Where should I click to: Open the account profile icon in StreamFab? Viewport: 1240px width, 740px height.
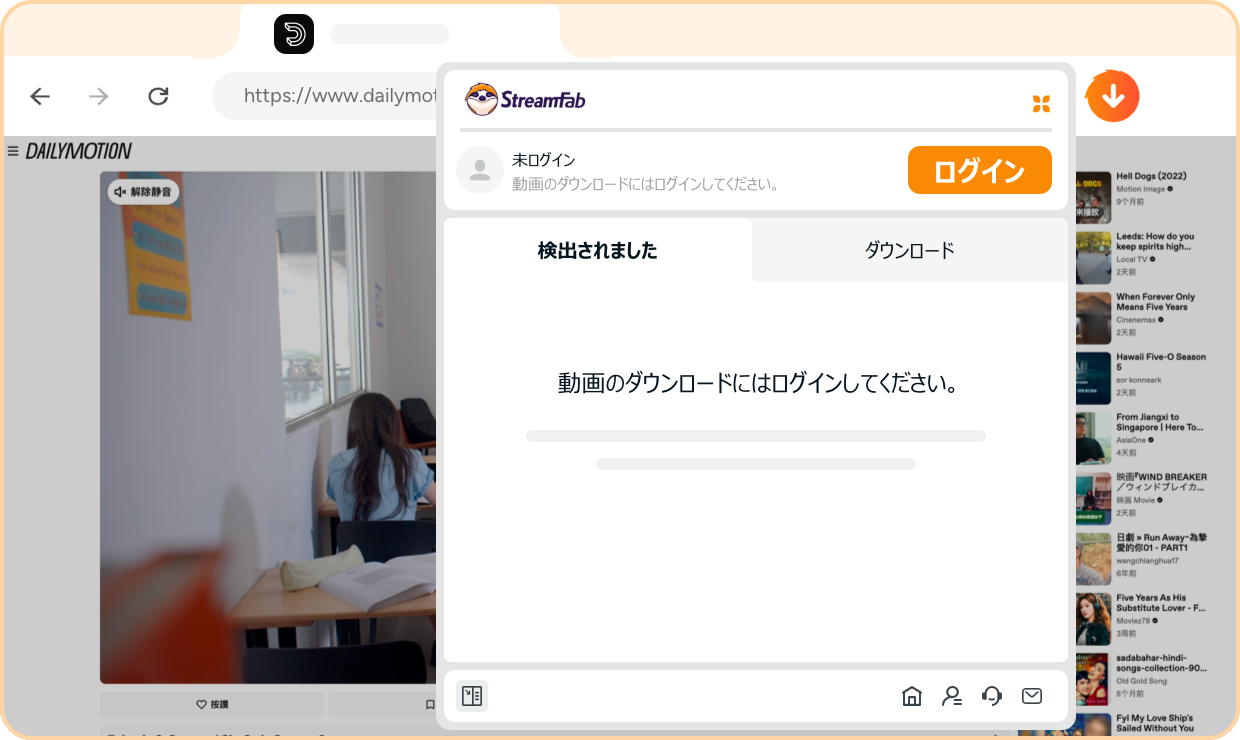point(951,695)
